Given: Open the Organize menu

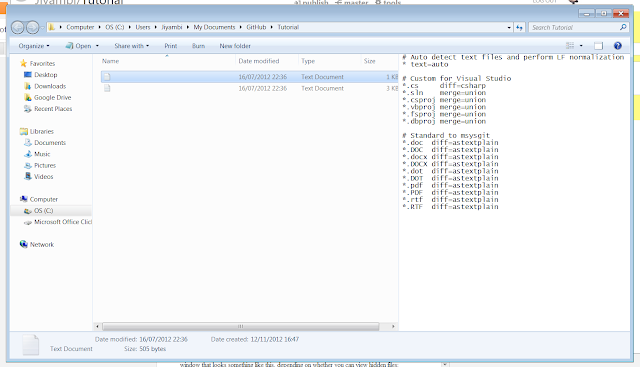Looking at the screenshot, I should (34, 46).
